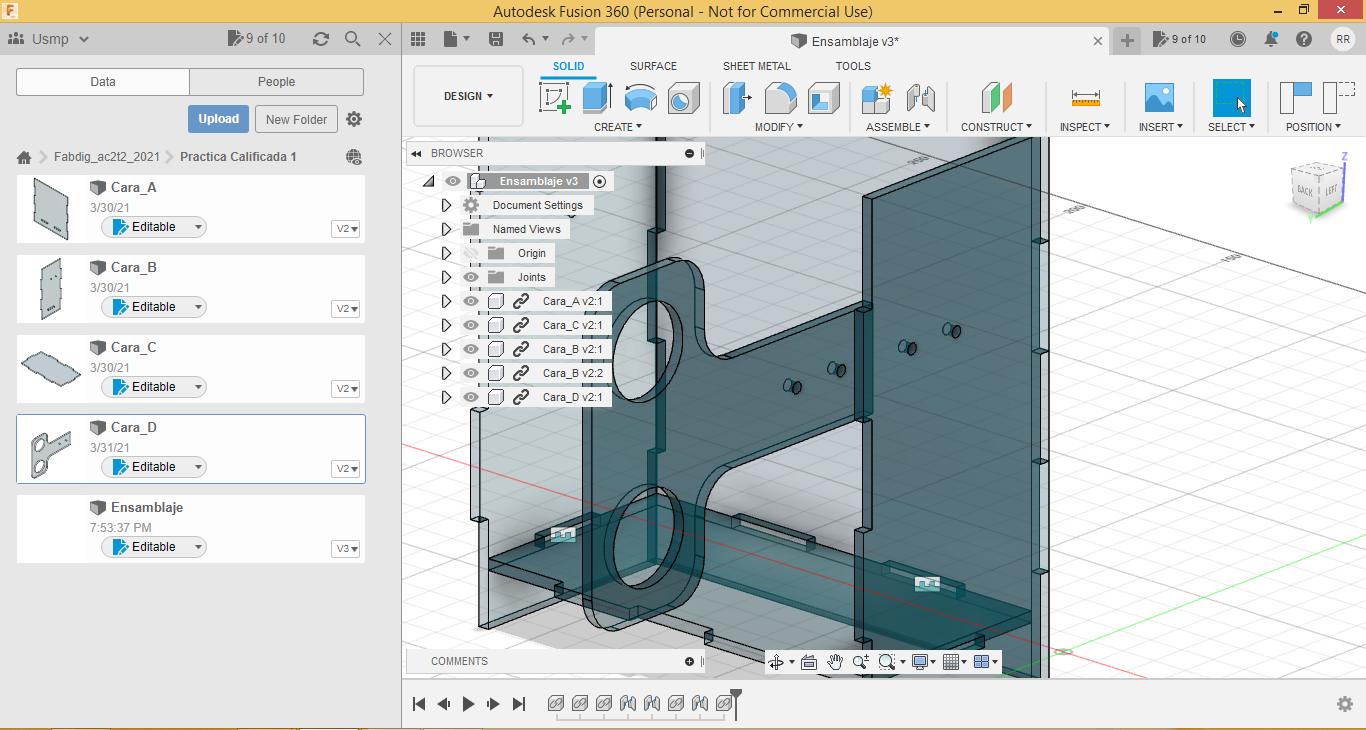Image resolution: width=1366 pixels, height=730 pixels.
Task: Click the refresh icon in the data panel
Action: tap(321, 39)
